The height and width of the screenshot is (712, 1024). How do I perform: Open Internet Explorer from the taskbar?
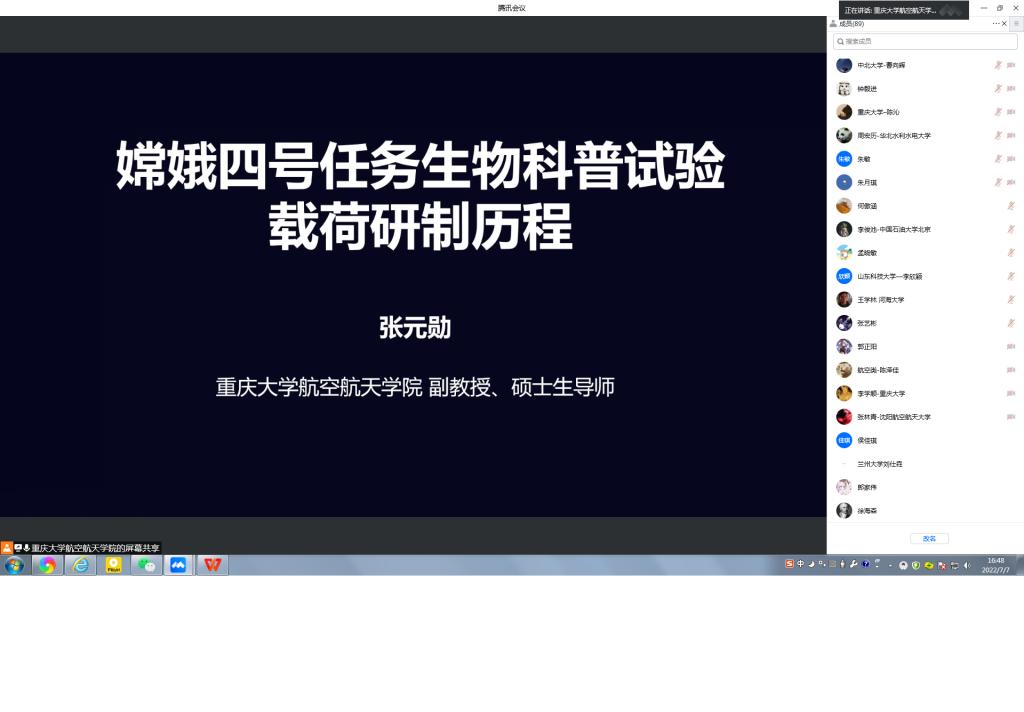coord(80,565)
